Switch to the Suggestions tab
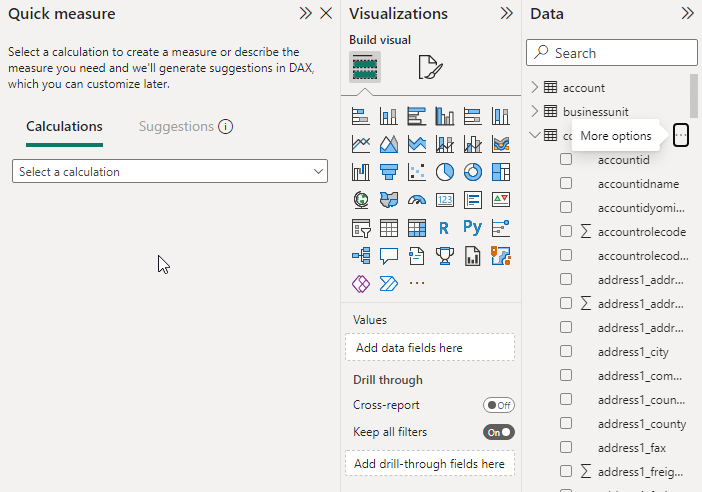Image resolution: width=702 pixels, height=492 pixels. click(176, 127)
